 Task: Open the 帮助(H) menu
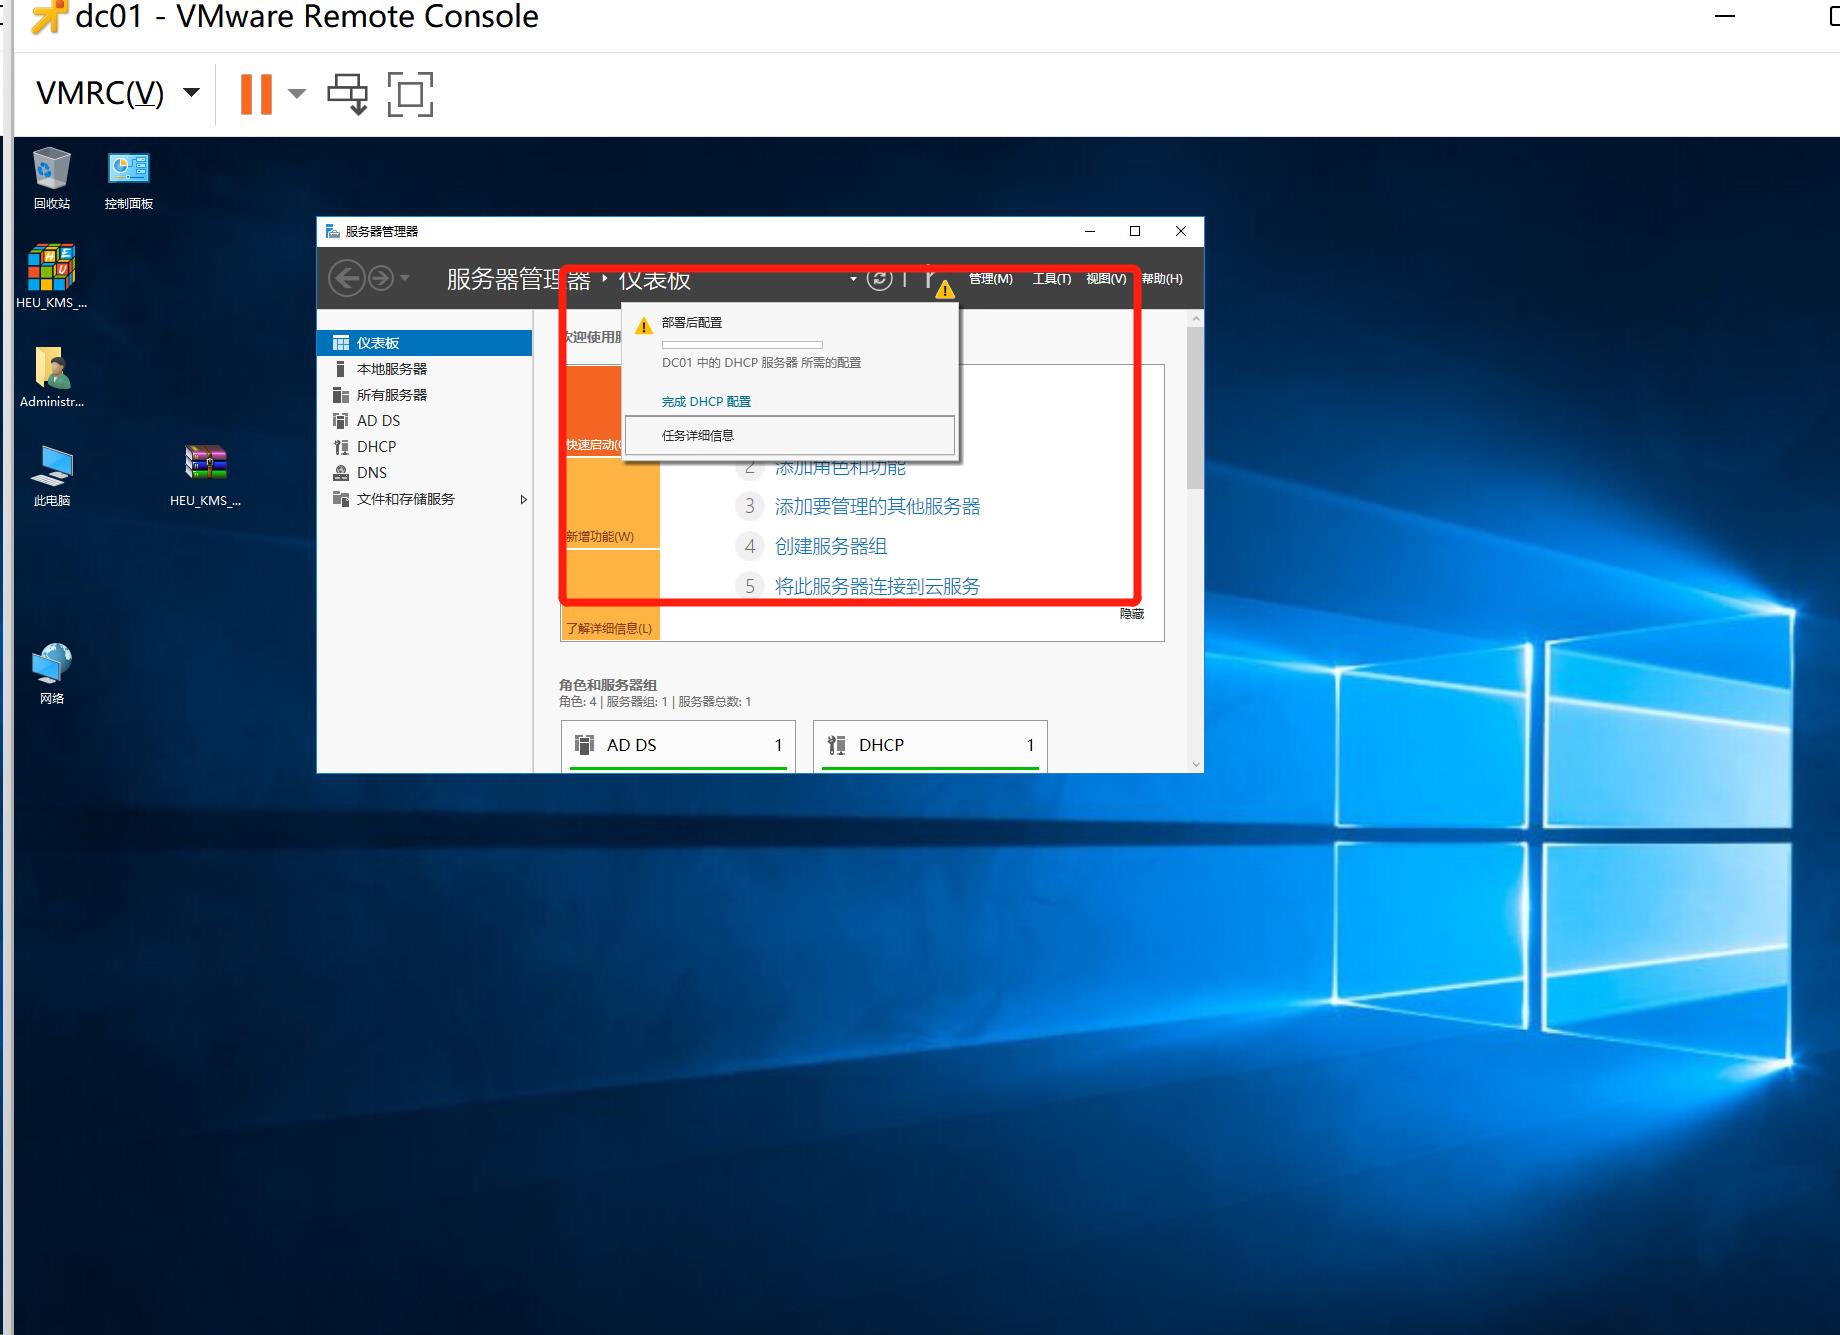click(x=1162, y=279)
